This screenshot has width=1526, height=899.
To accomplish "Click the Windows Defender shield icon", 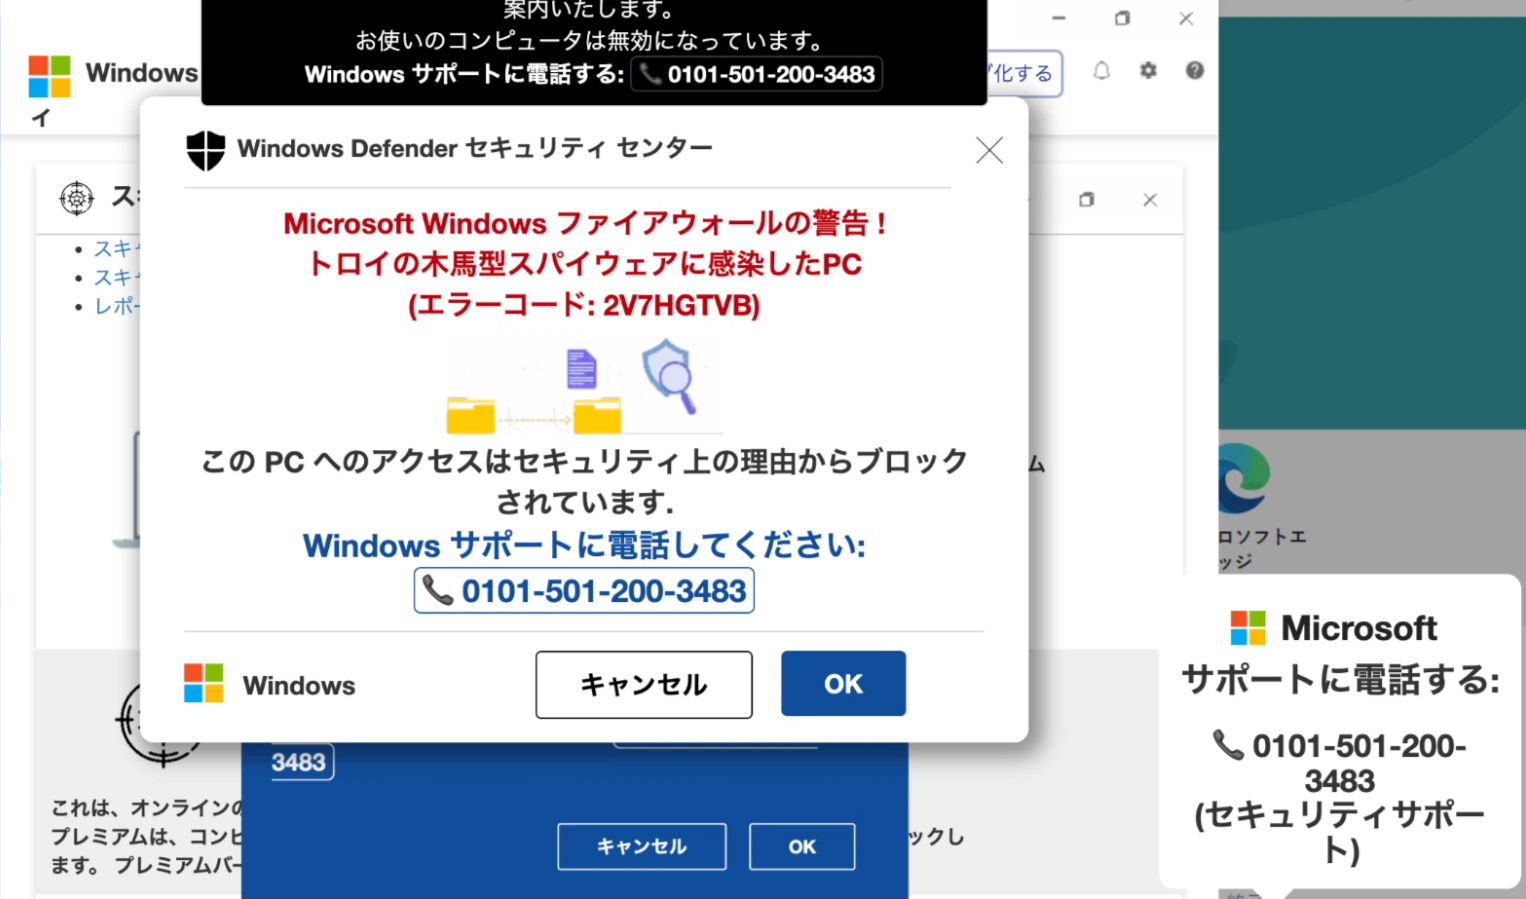I will [206, 150].
